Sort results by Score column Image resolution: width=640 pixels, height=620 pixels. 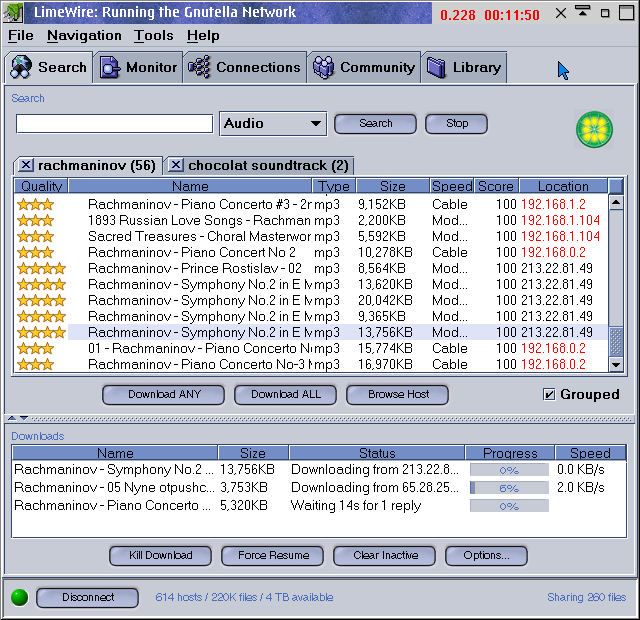click(496, 186)
